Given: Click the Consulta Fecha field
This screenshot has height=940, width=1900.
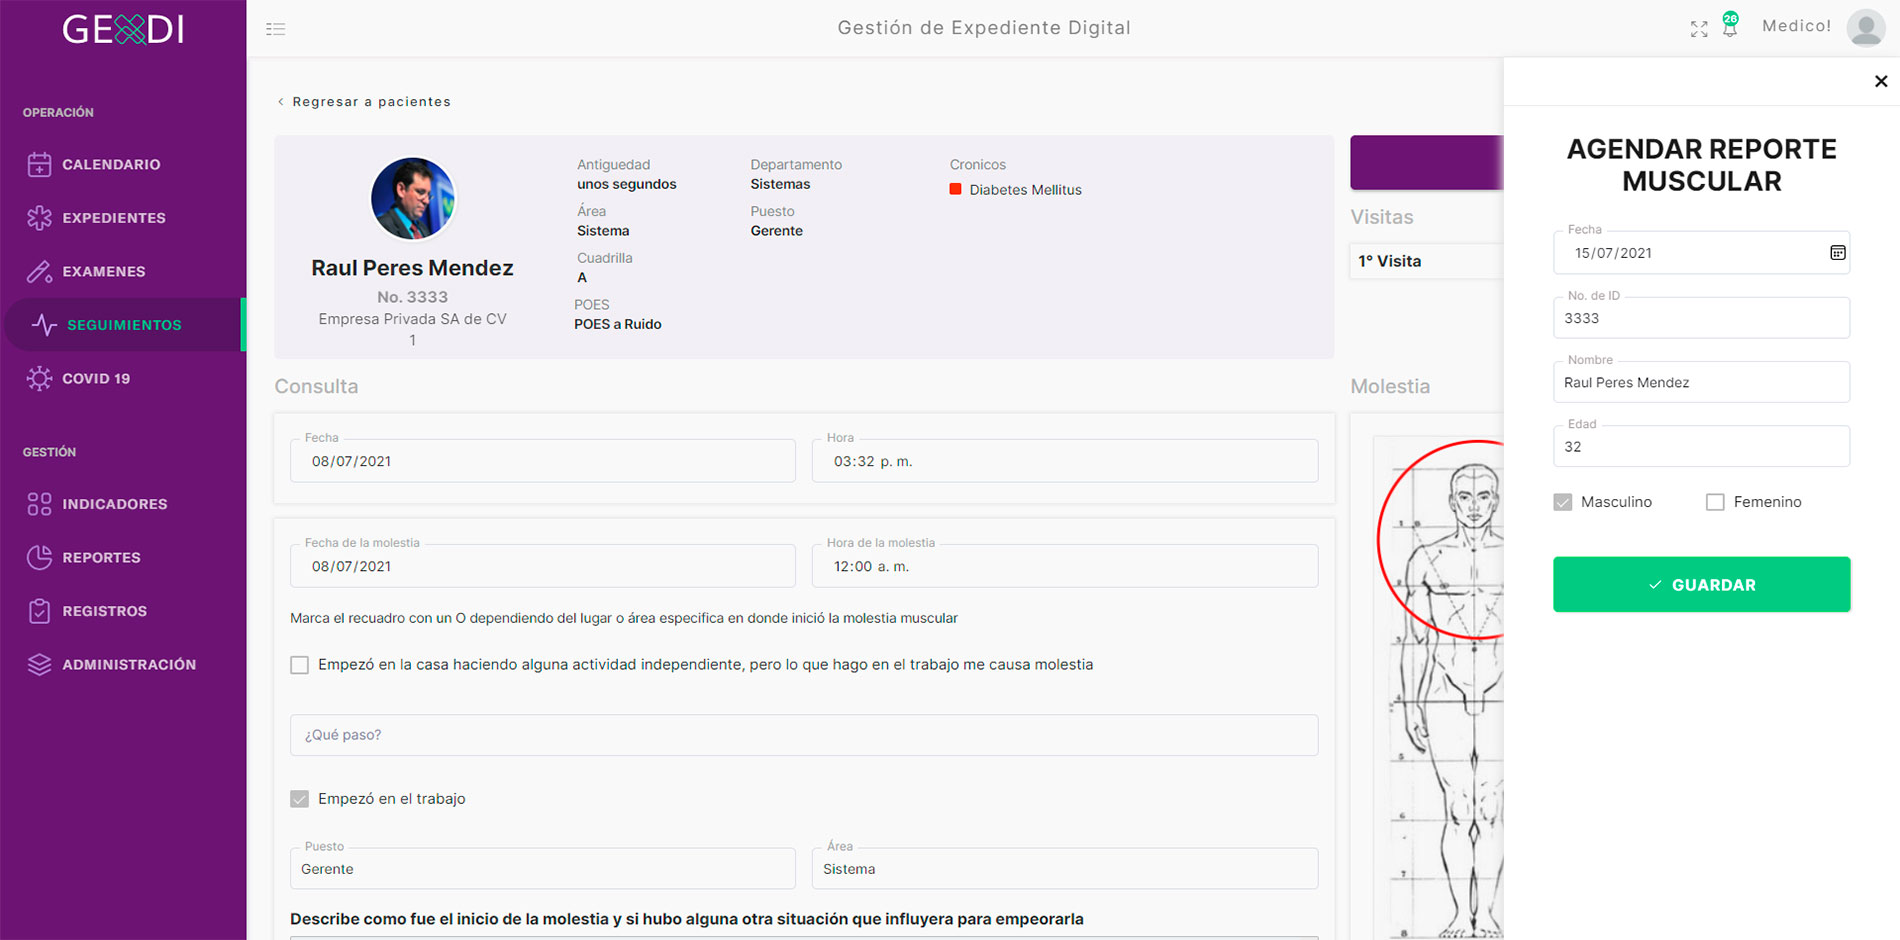Looking at the screenshot, I should click(x=543, y=461).
